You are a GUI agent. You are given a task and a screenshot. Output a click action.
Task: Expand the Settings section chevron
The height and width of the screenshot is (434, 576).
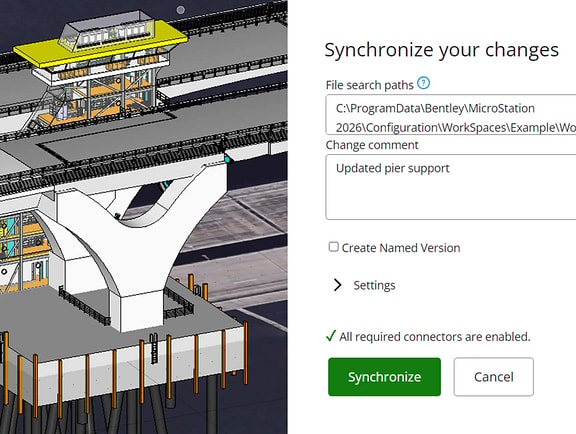point(337,285)
